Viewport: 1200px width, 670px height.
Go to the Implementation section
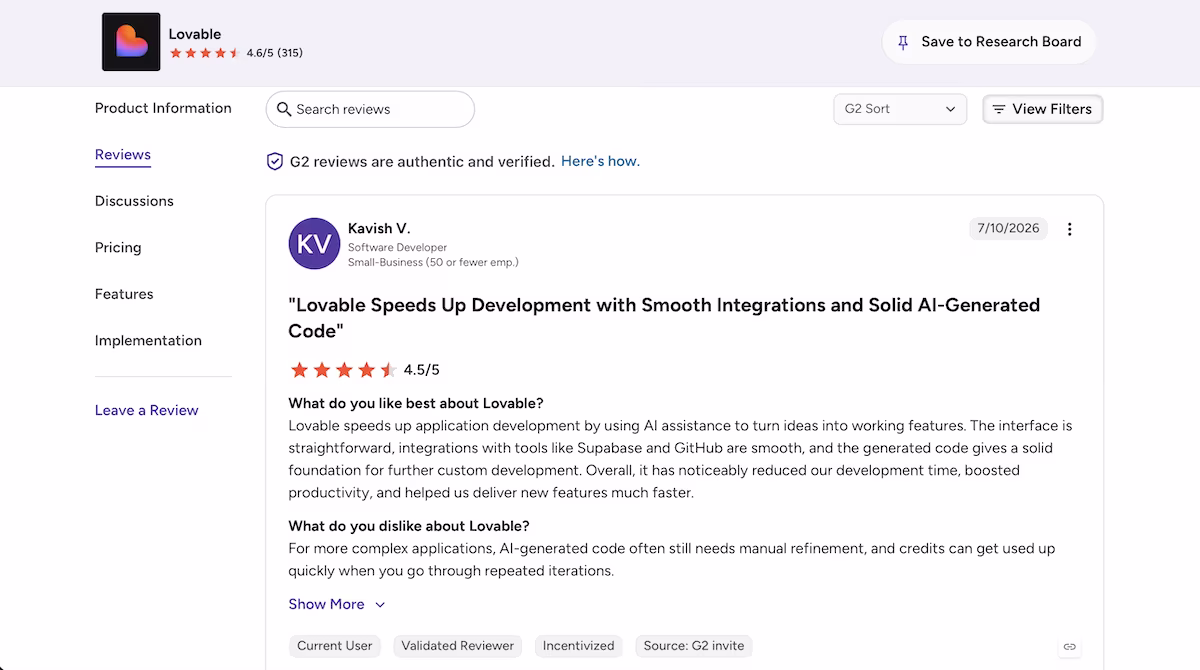(148, 341)
